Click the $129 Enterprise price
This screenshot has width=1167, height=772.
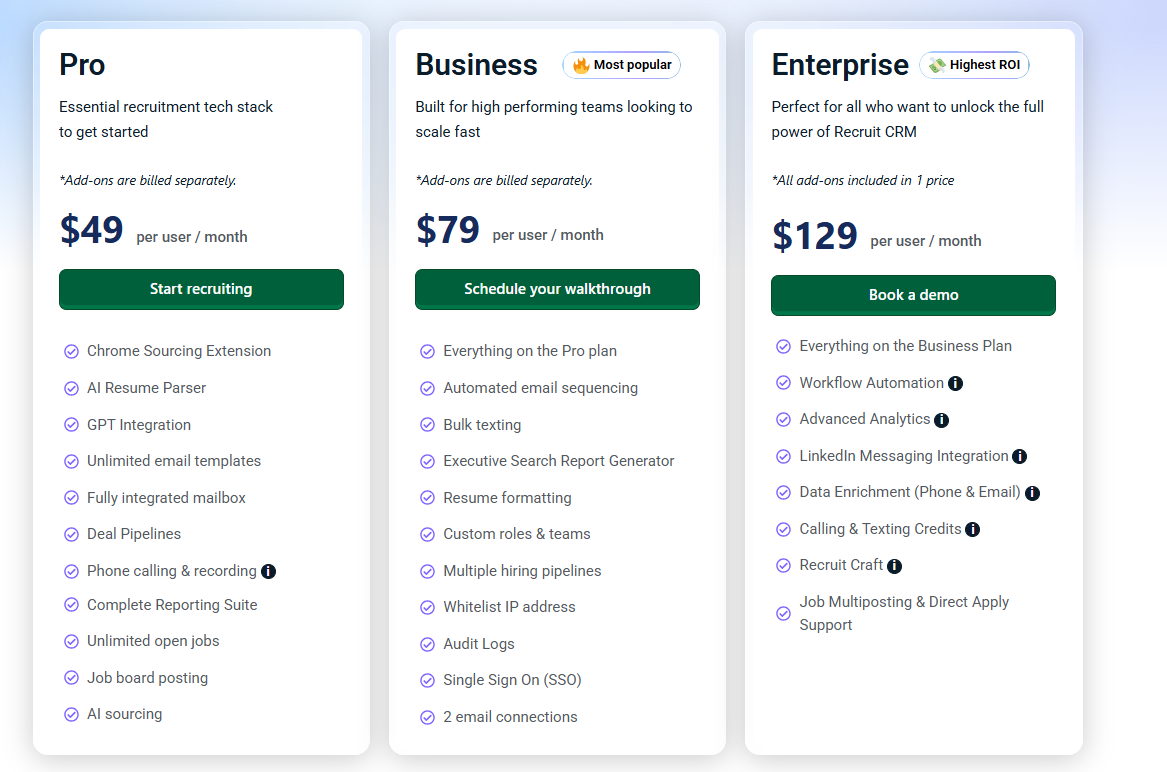coord(814,236)
